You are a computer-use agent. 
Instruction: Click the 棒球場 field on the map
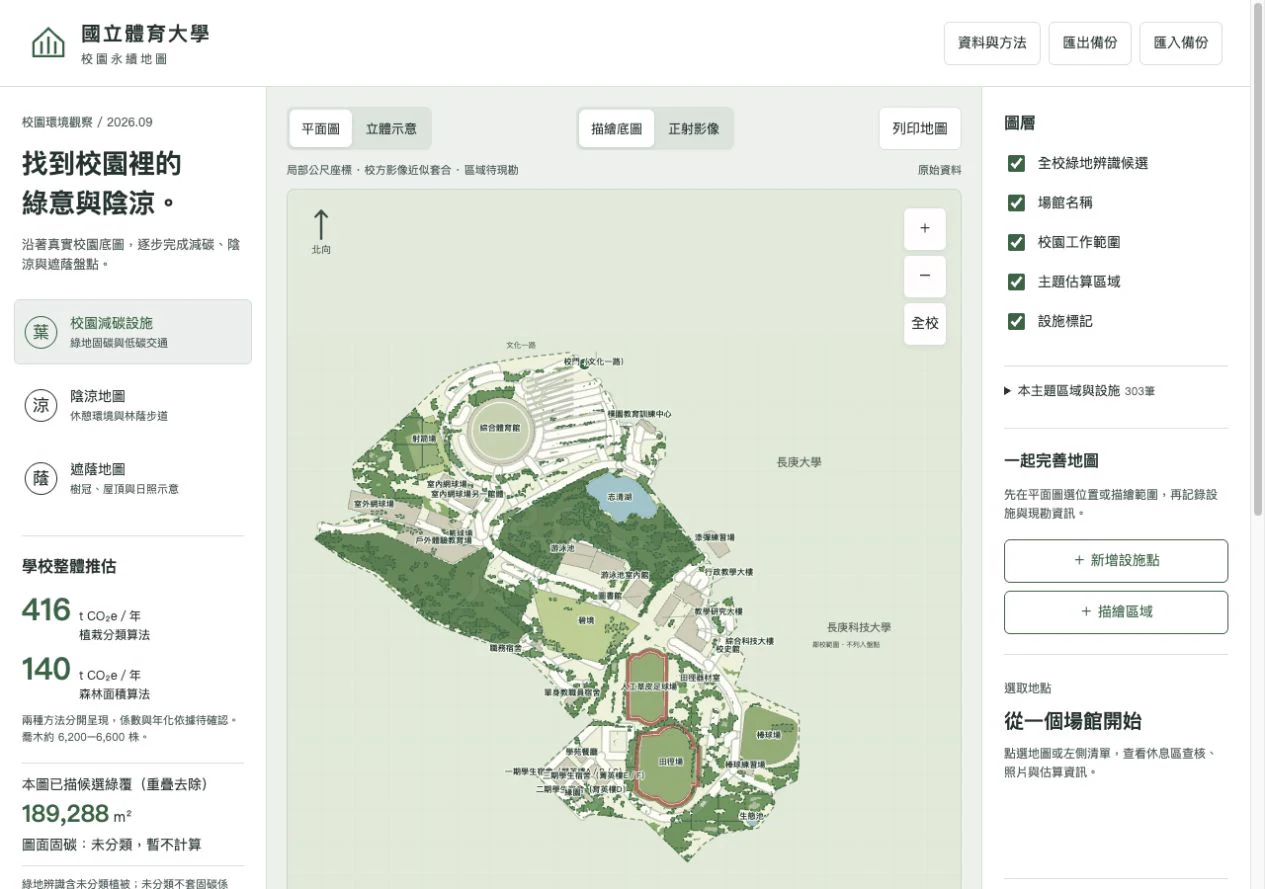(768, 735)
